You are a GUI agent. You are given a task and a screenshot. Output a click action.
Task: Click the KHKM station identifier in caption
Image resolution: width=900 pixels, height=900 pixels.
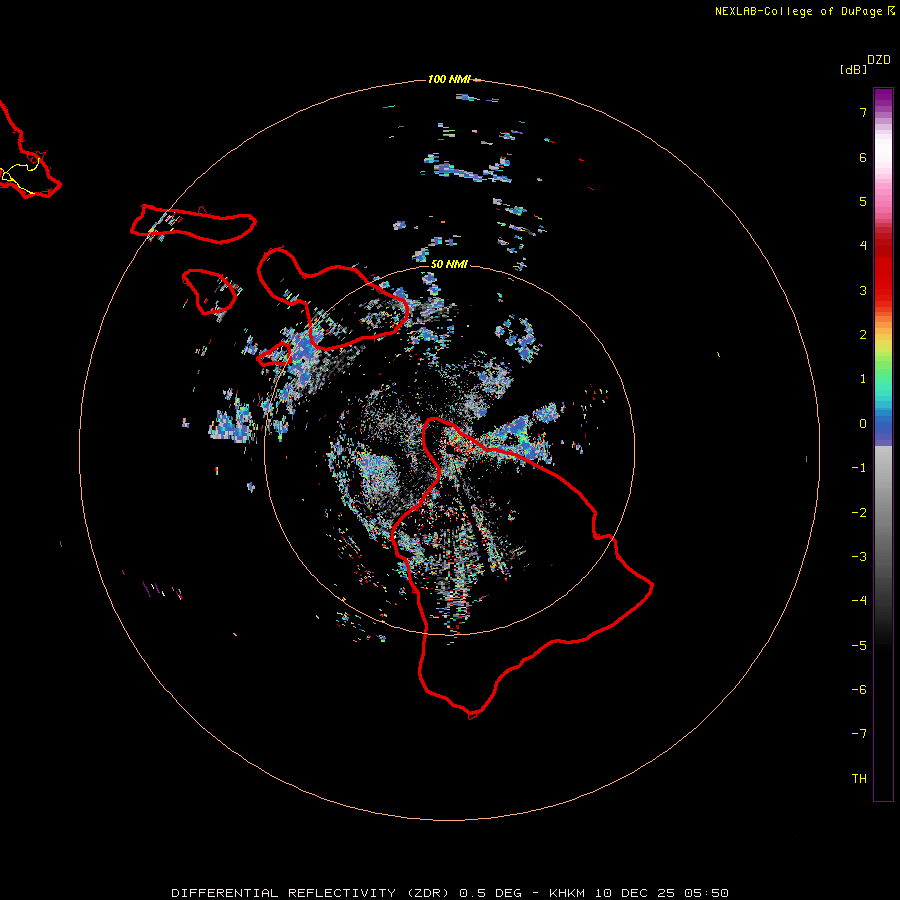567,893
